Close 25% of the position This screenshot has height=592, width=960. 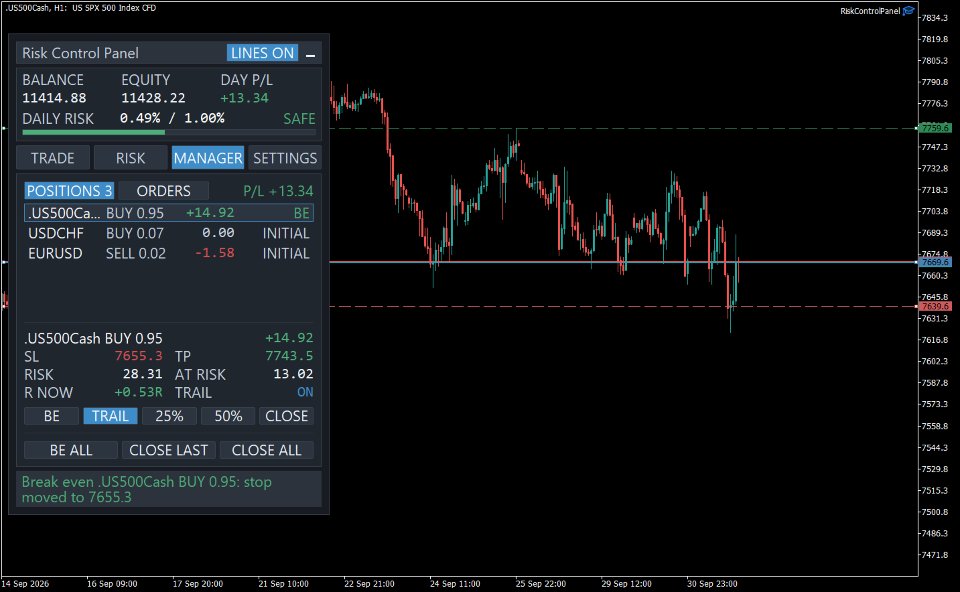169,416
